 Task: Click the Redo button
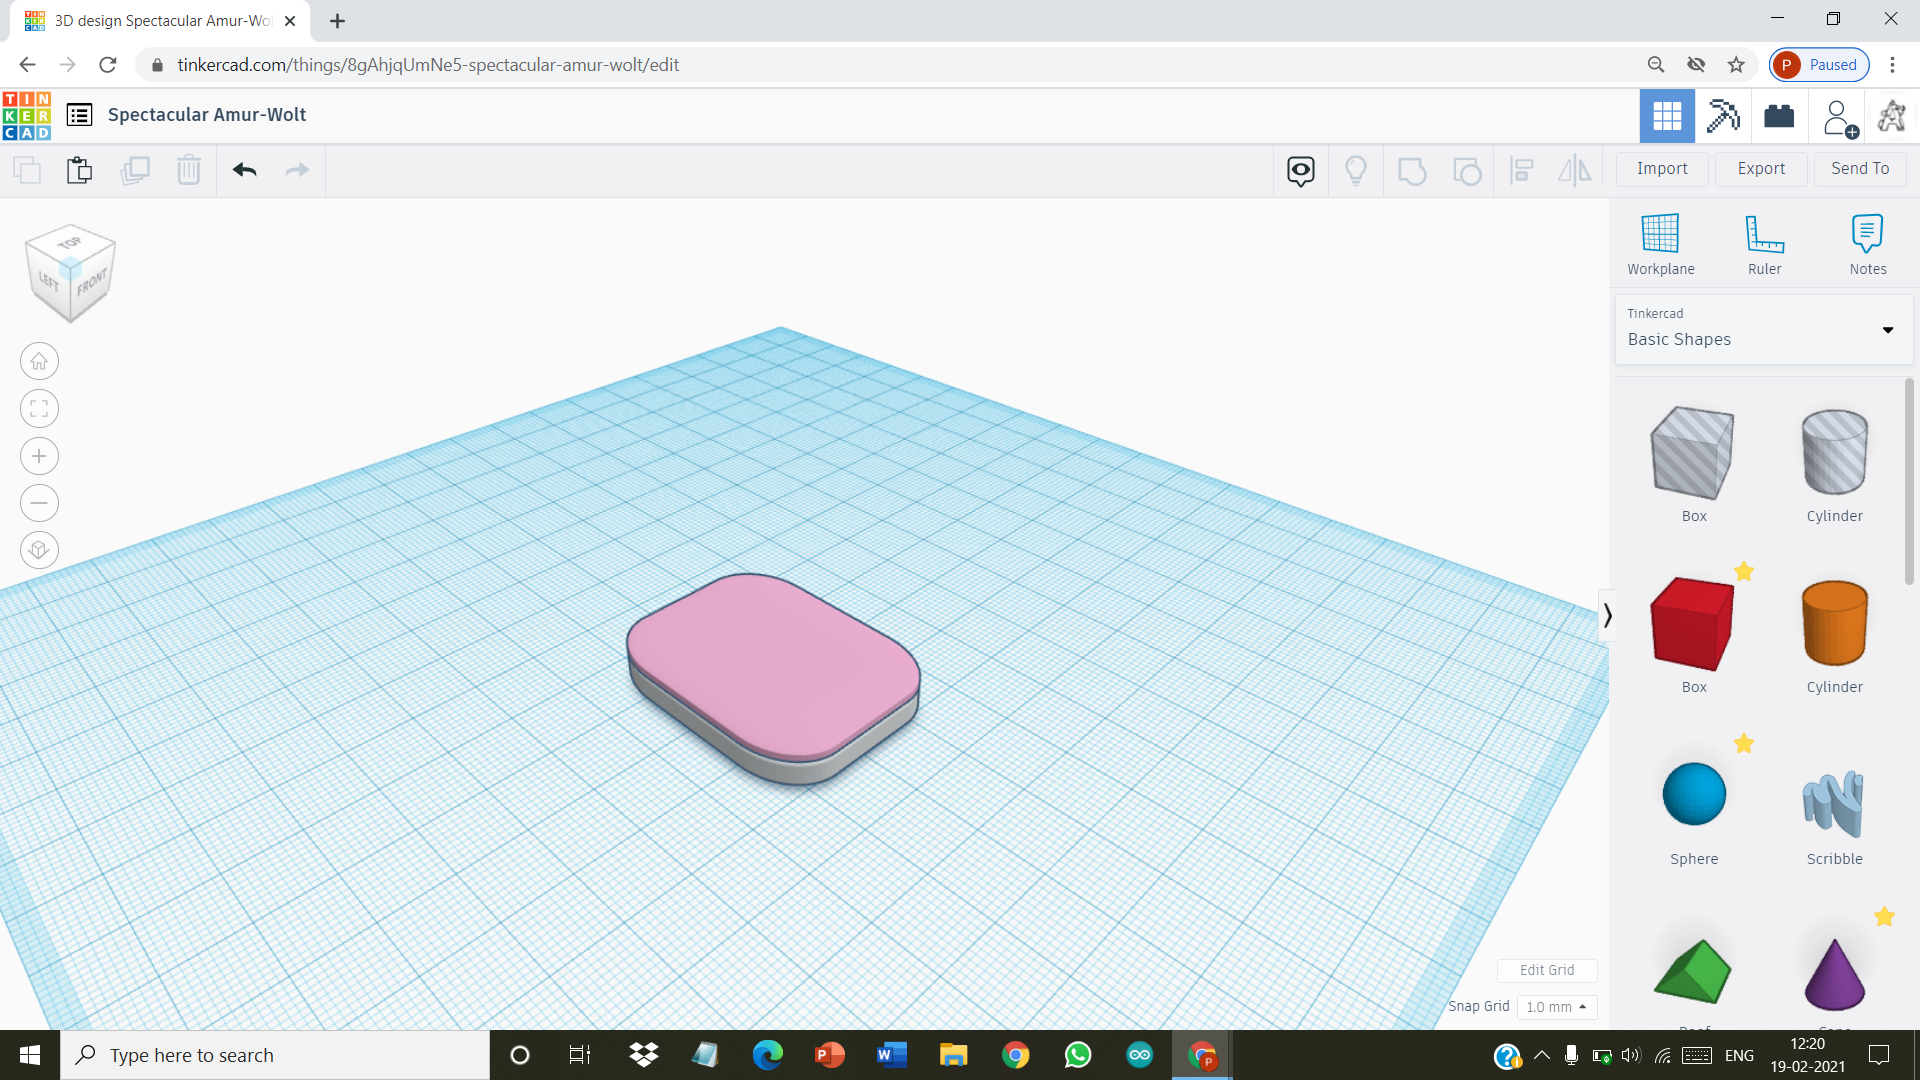(297, 169)
